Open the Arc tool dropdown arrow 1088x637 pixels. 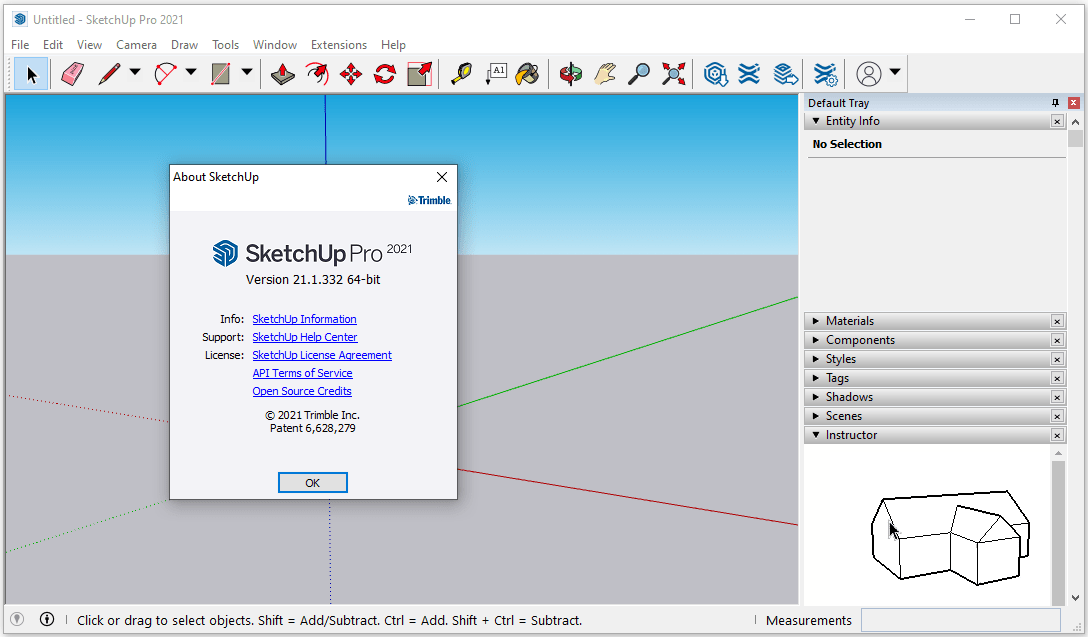[191, 72]
